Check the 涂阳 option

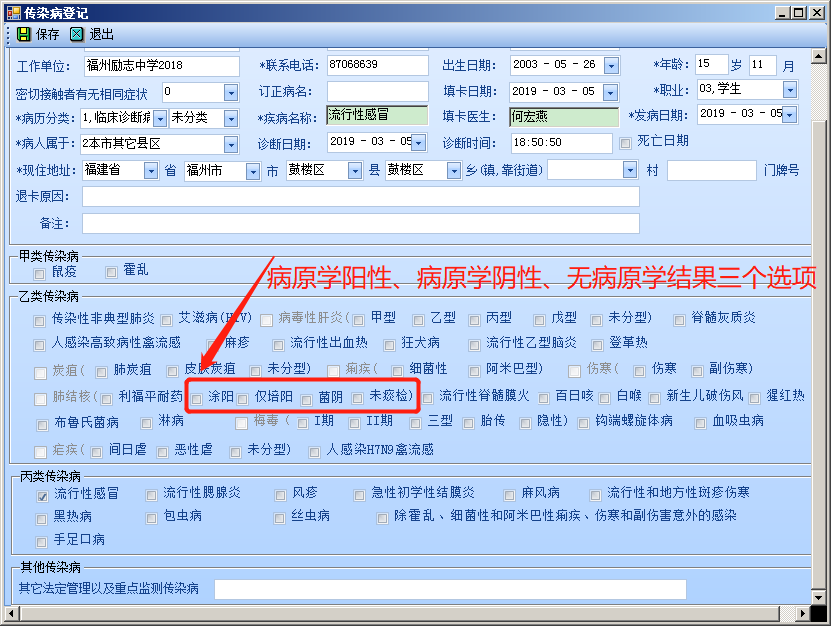[x=197, y=399]
